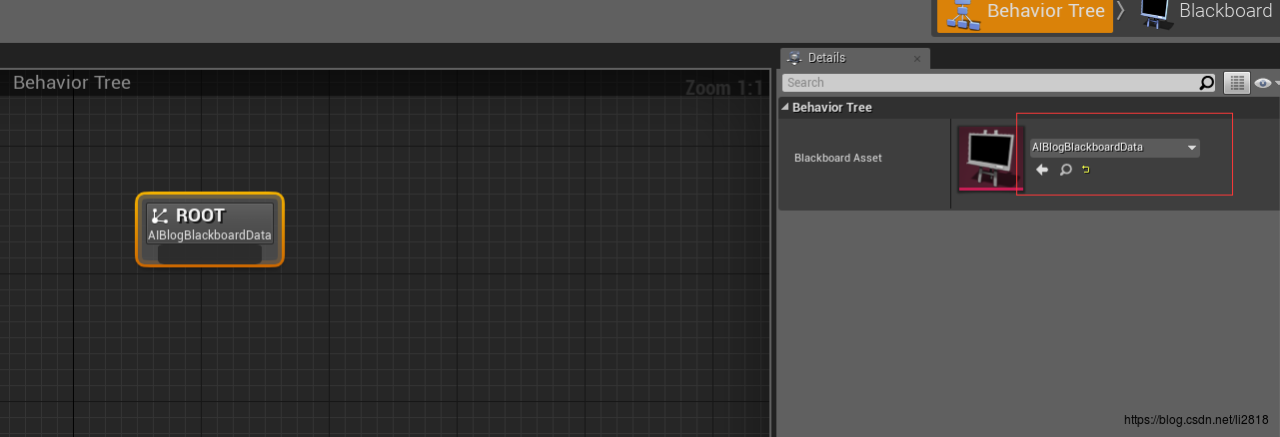Switch to Blackboard mode
Viewport: 1280px width, 437px height.
(x=1207, y=13)
